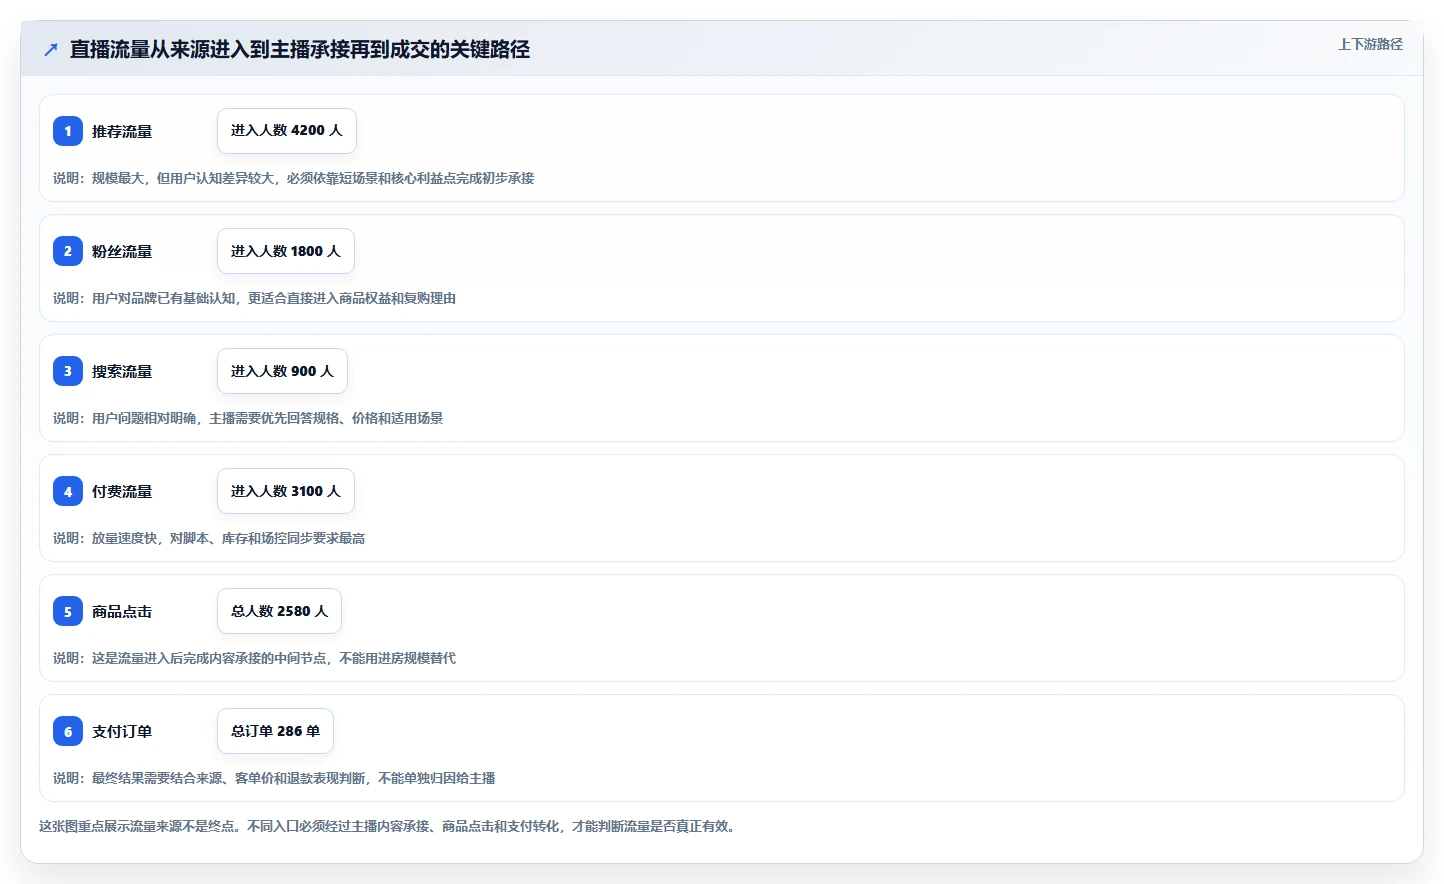Click the 总订单 286 单 chip

pyautogui.click(x=275, y=731)
